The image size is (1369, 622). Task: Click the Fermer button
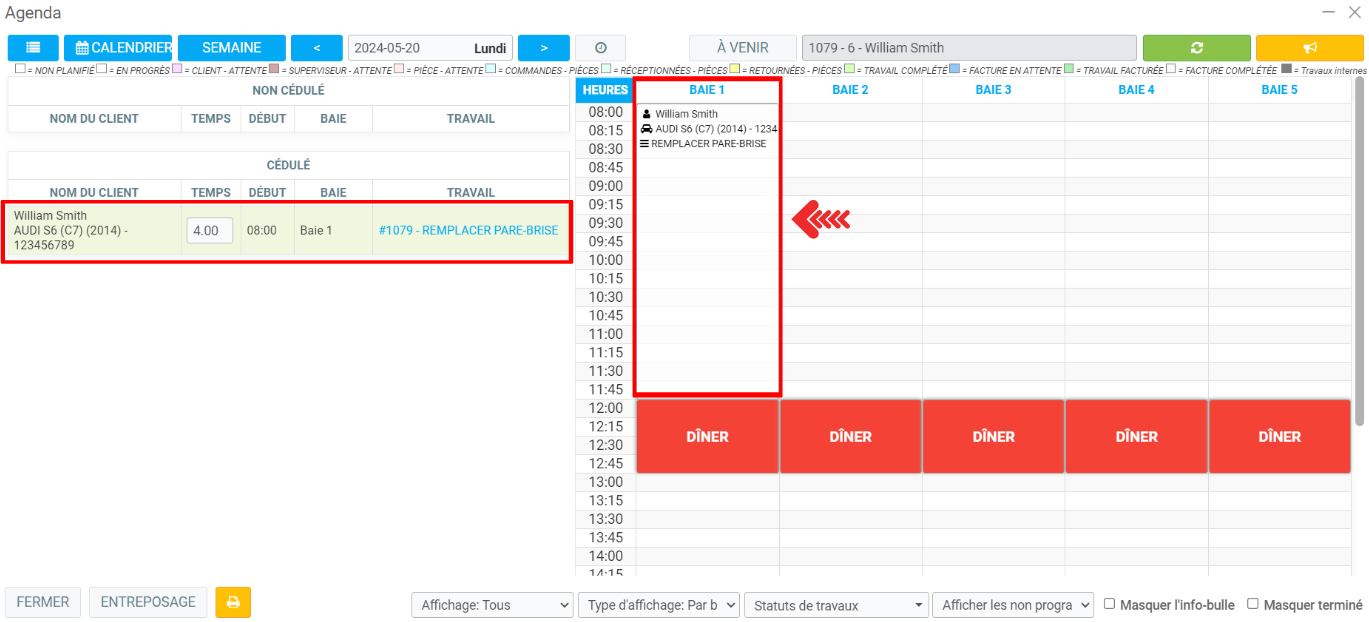pos(43,602)
